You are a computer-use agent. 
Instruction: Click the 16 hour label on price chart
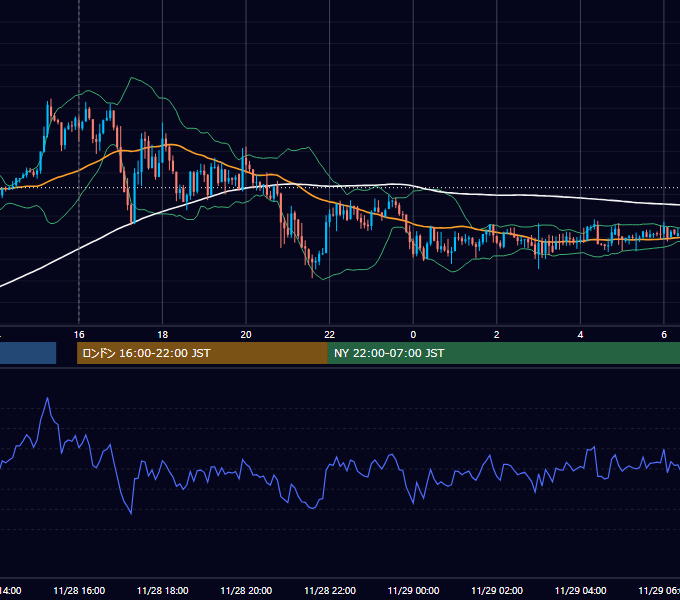pos(79,335)
